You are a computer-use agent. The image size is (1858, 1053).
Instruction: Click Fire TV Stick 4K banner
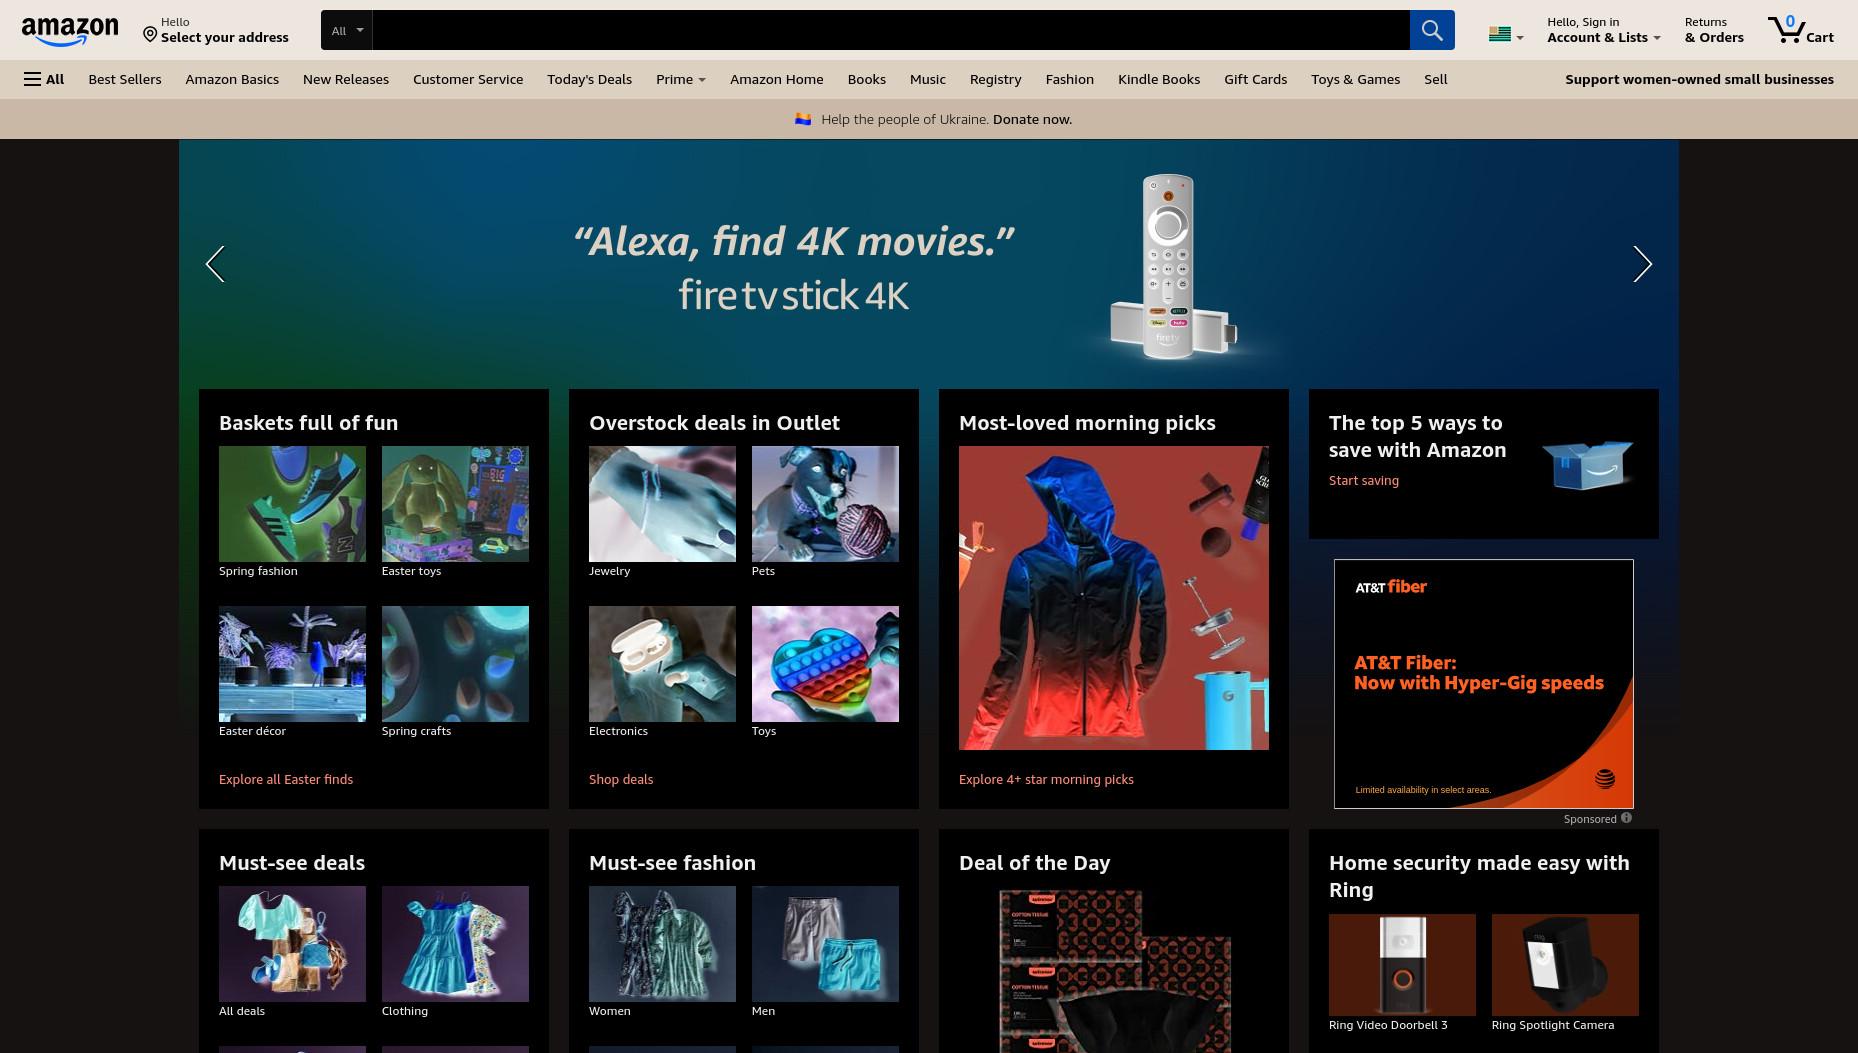click(929, 265)
